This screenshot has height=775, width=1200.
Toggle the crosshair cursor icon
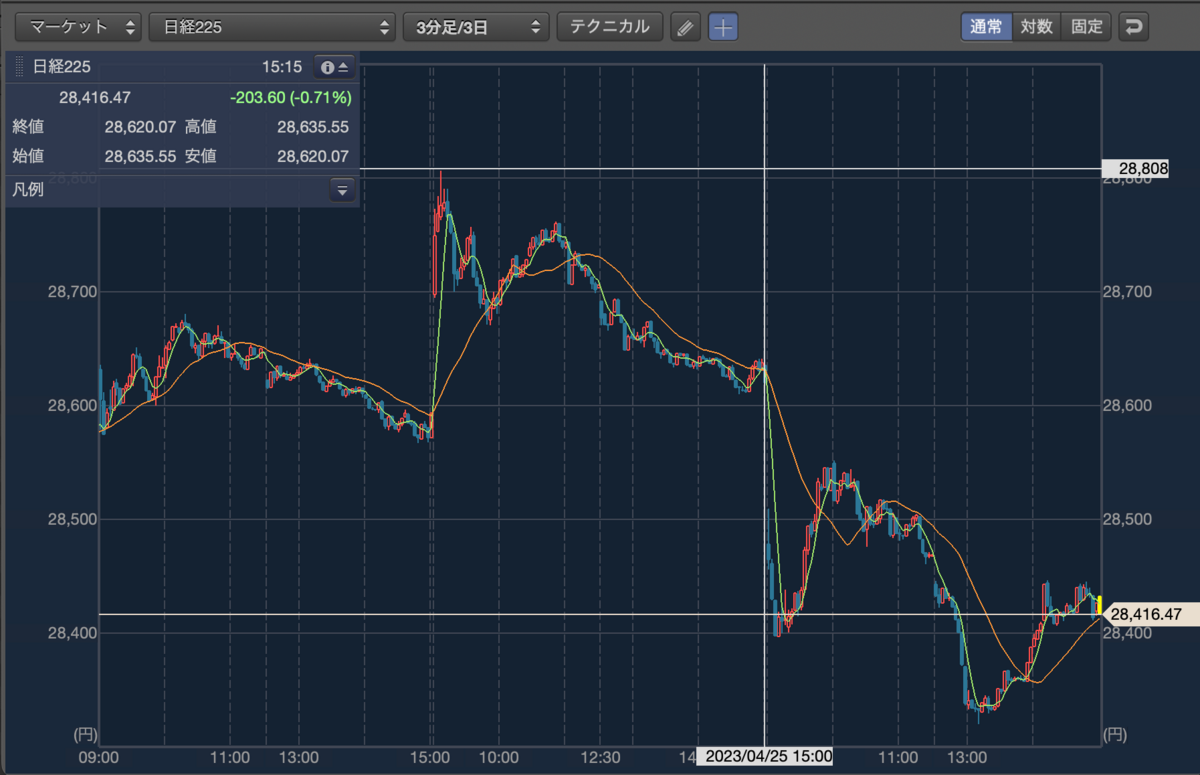tap(723, 28)
